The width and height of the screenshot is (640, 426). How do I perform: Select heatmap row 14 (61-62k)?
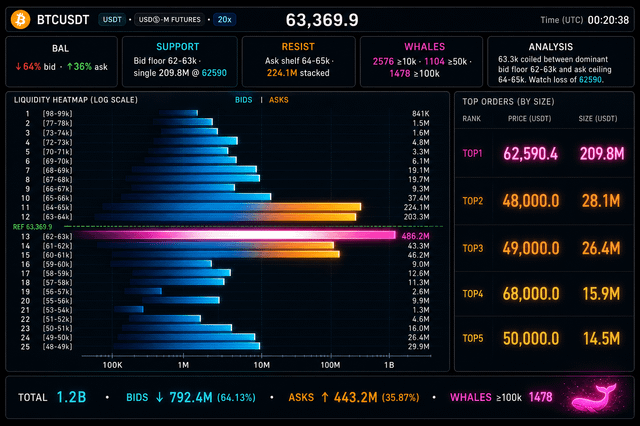pos(227,246)
